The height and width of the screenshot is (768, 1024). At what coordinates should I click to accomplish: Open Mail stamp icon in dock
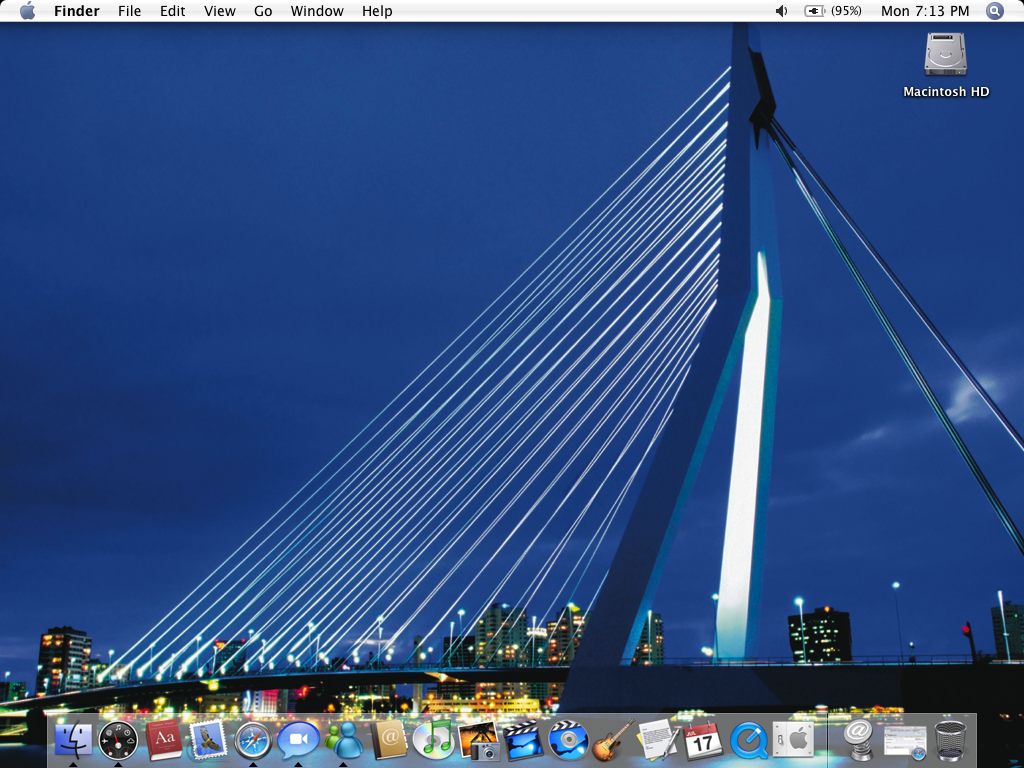pos(208,741)
